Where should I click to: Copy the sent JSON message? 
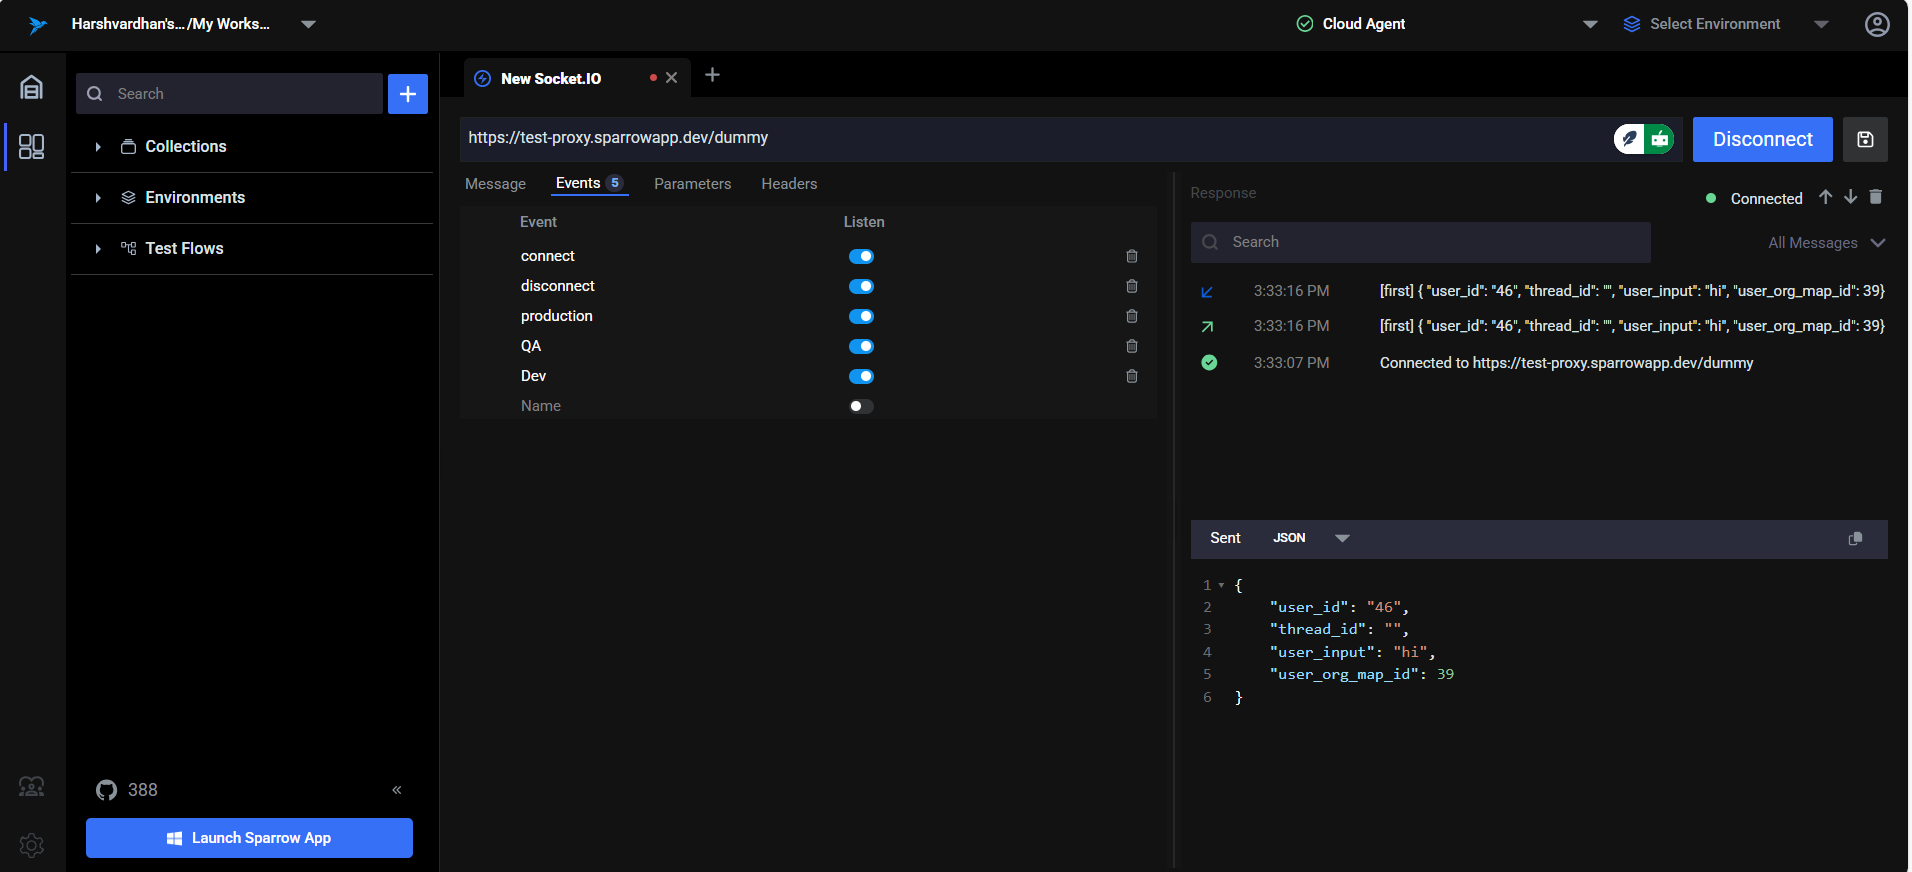pyautogui.click(x=1855, y=539)
